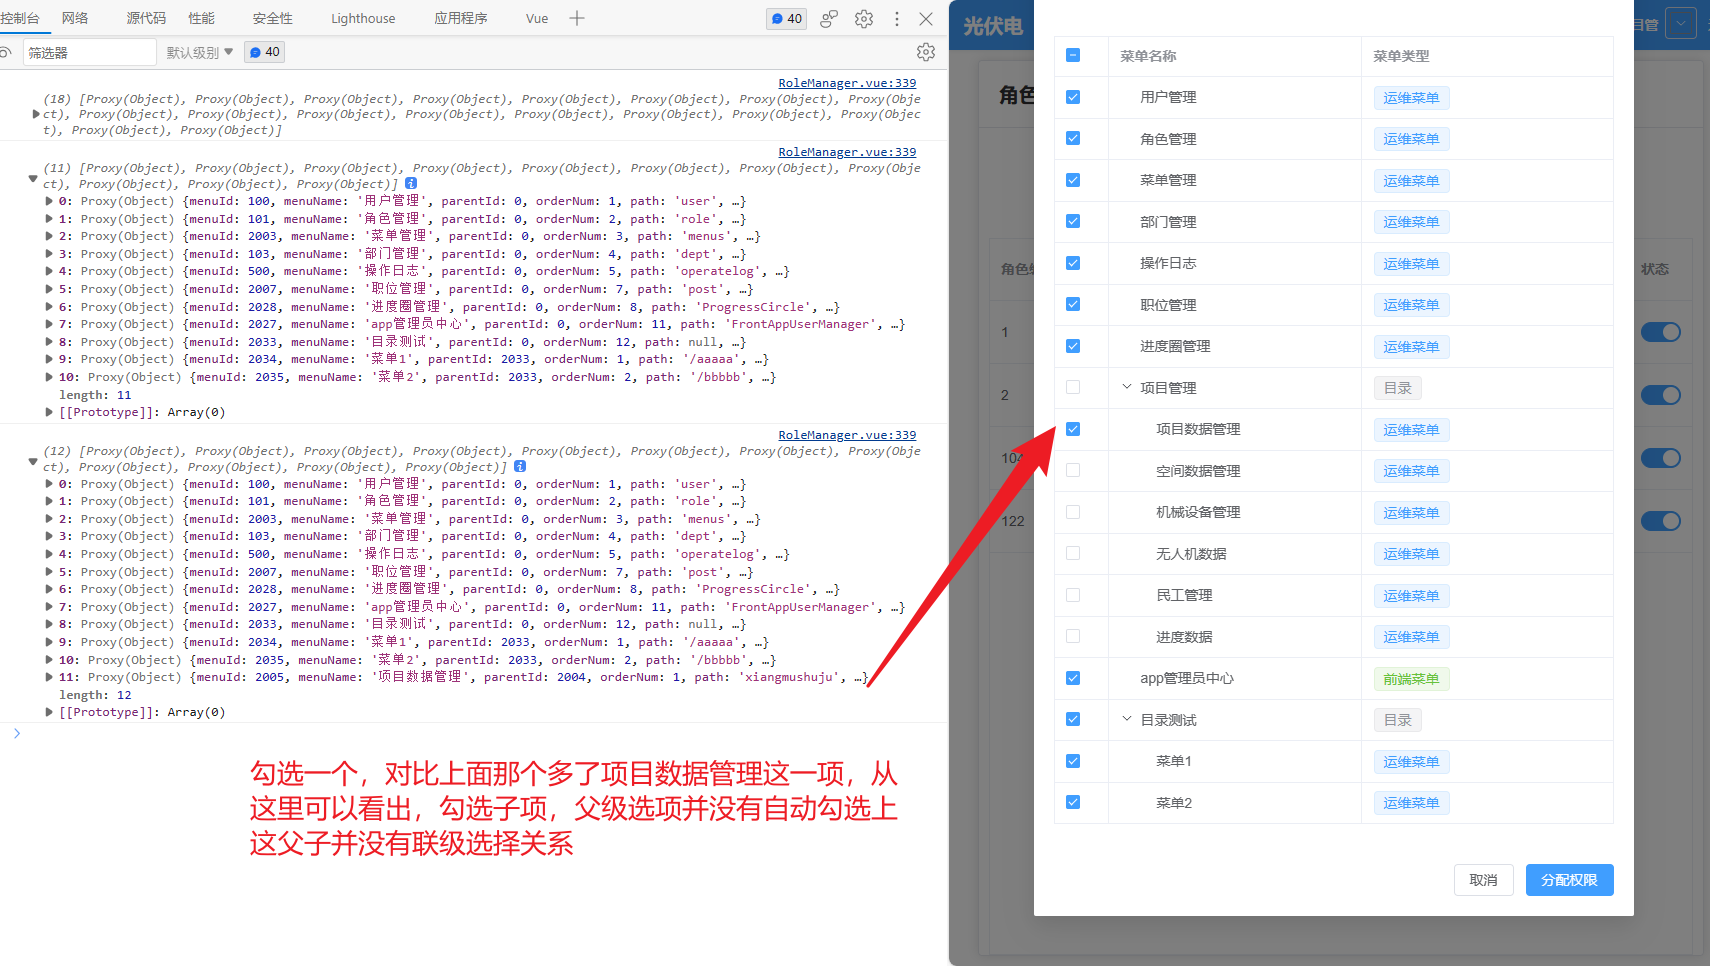Expand the collapsed 18-item array log
This screenshot has height=966, width=1710.
tap(36, 115)
